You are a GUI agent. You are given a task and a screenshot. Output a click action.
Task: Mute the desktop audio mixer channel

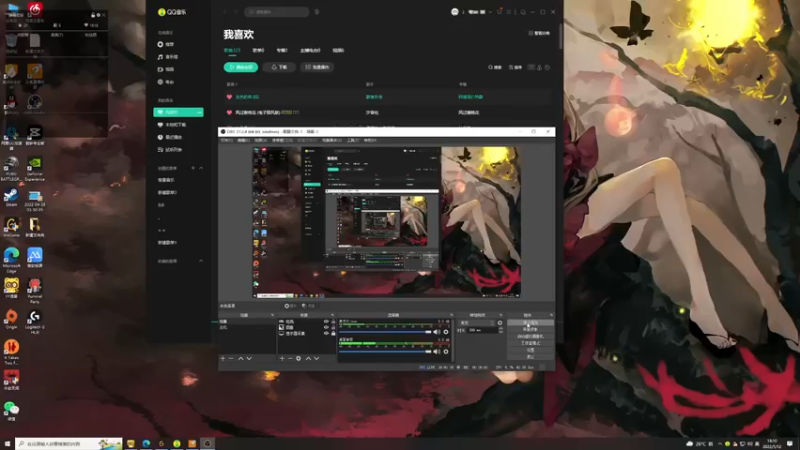click(x=437, y=352)
